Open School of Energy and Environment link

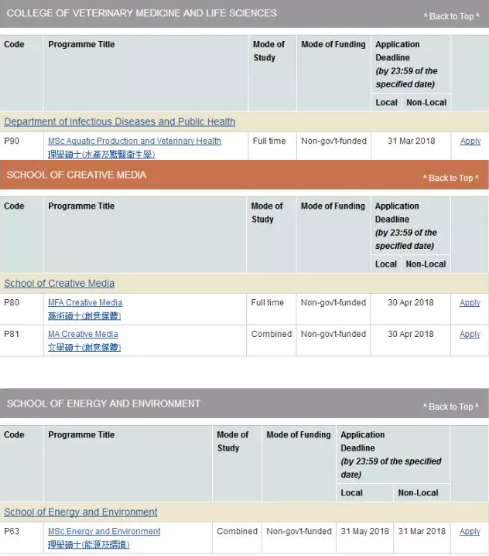point(80,512)
